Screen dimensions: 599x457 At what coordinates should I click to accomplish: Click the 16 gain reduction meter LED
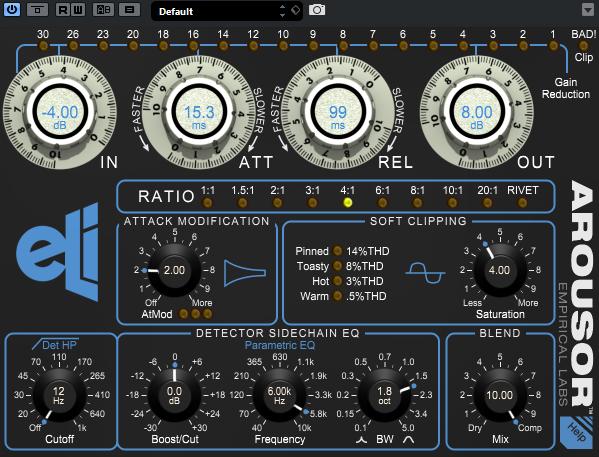coord(193,46)
